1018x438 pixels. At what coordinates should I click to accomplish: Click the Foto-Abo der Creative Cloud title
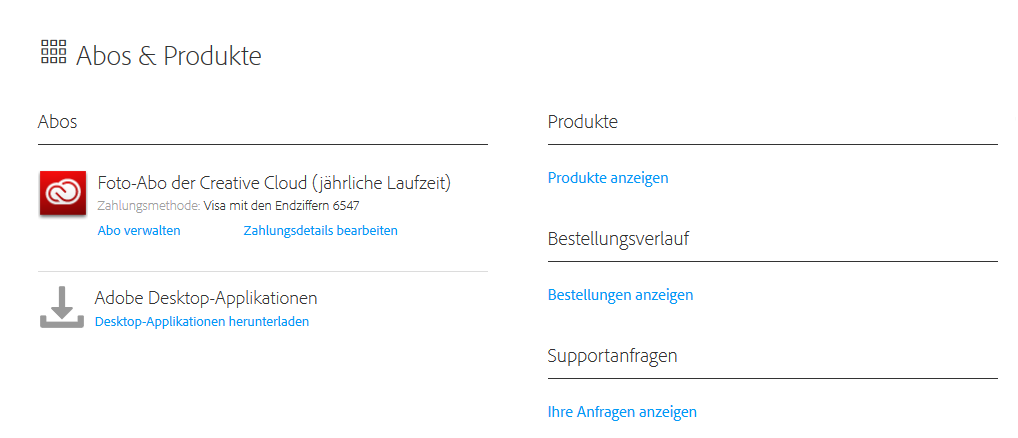coord(274,183)
